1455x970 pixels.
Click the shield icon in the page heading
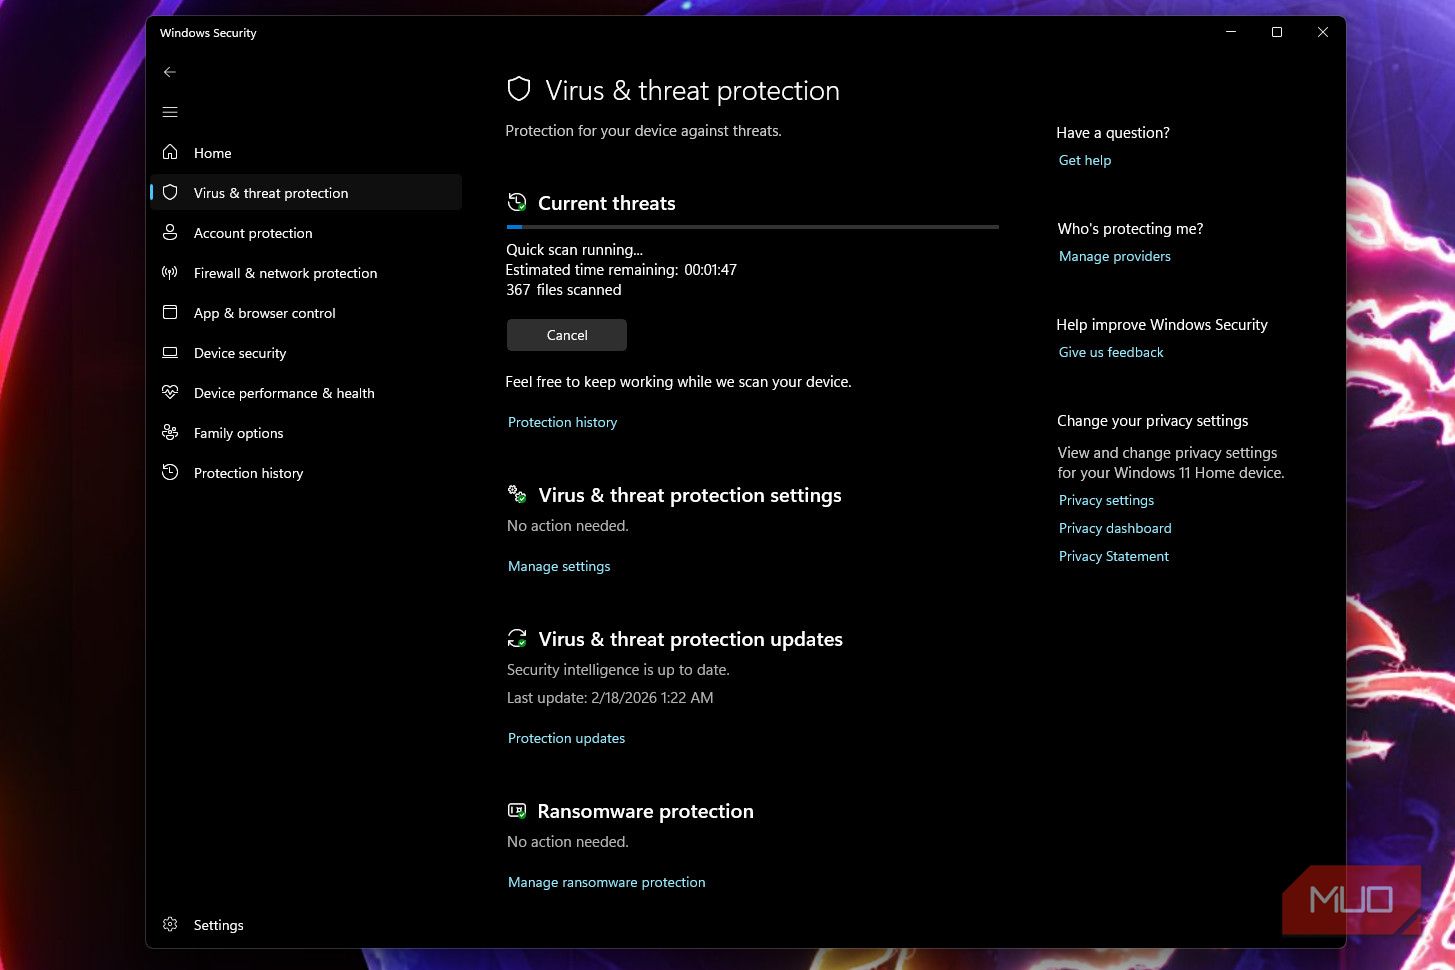pos(519,90)
